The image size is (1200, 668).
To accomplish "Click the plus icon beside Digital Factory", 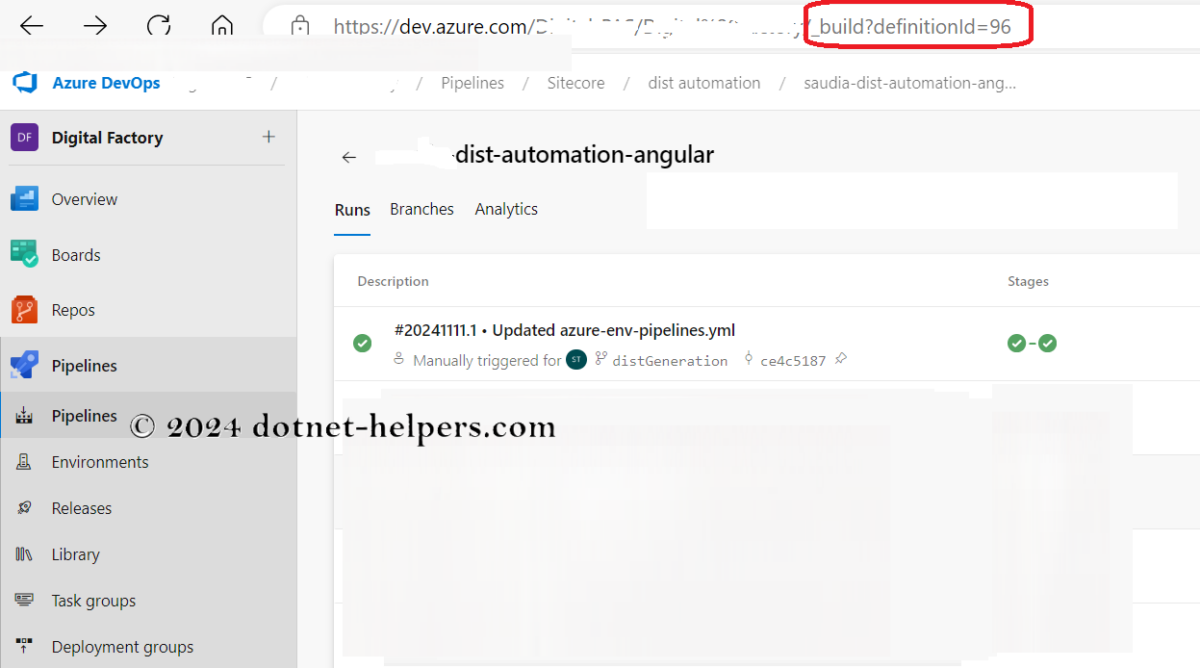I will pyautogui.click(x=268, y=137).
